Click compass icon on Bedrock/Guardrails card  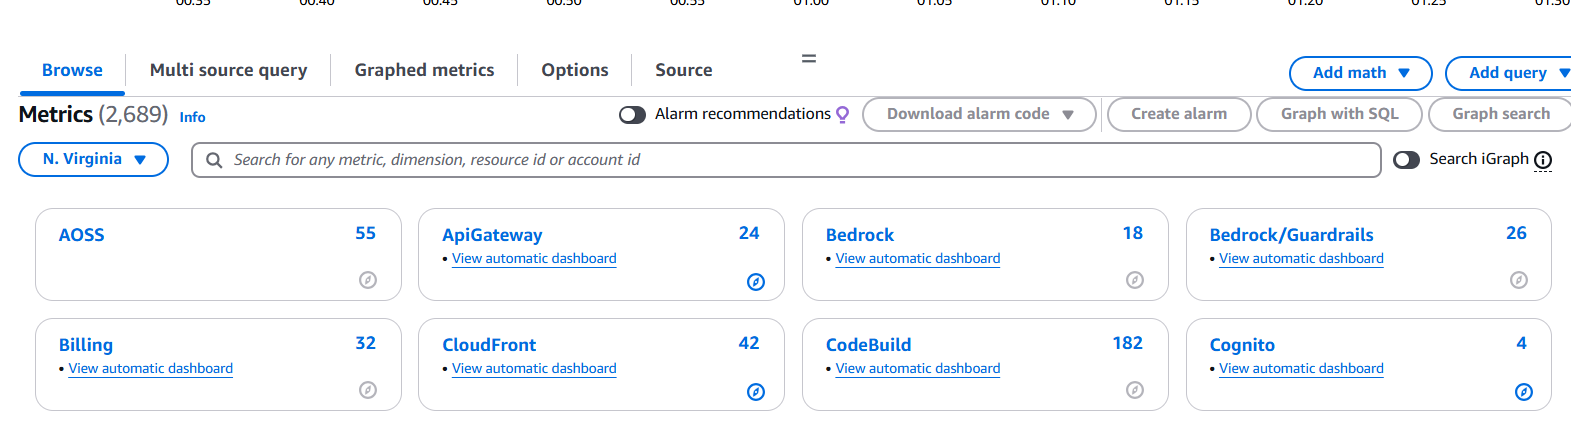point(1519,280)
